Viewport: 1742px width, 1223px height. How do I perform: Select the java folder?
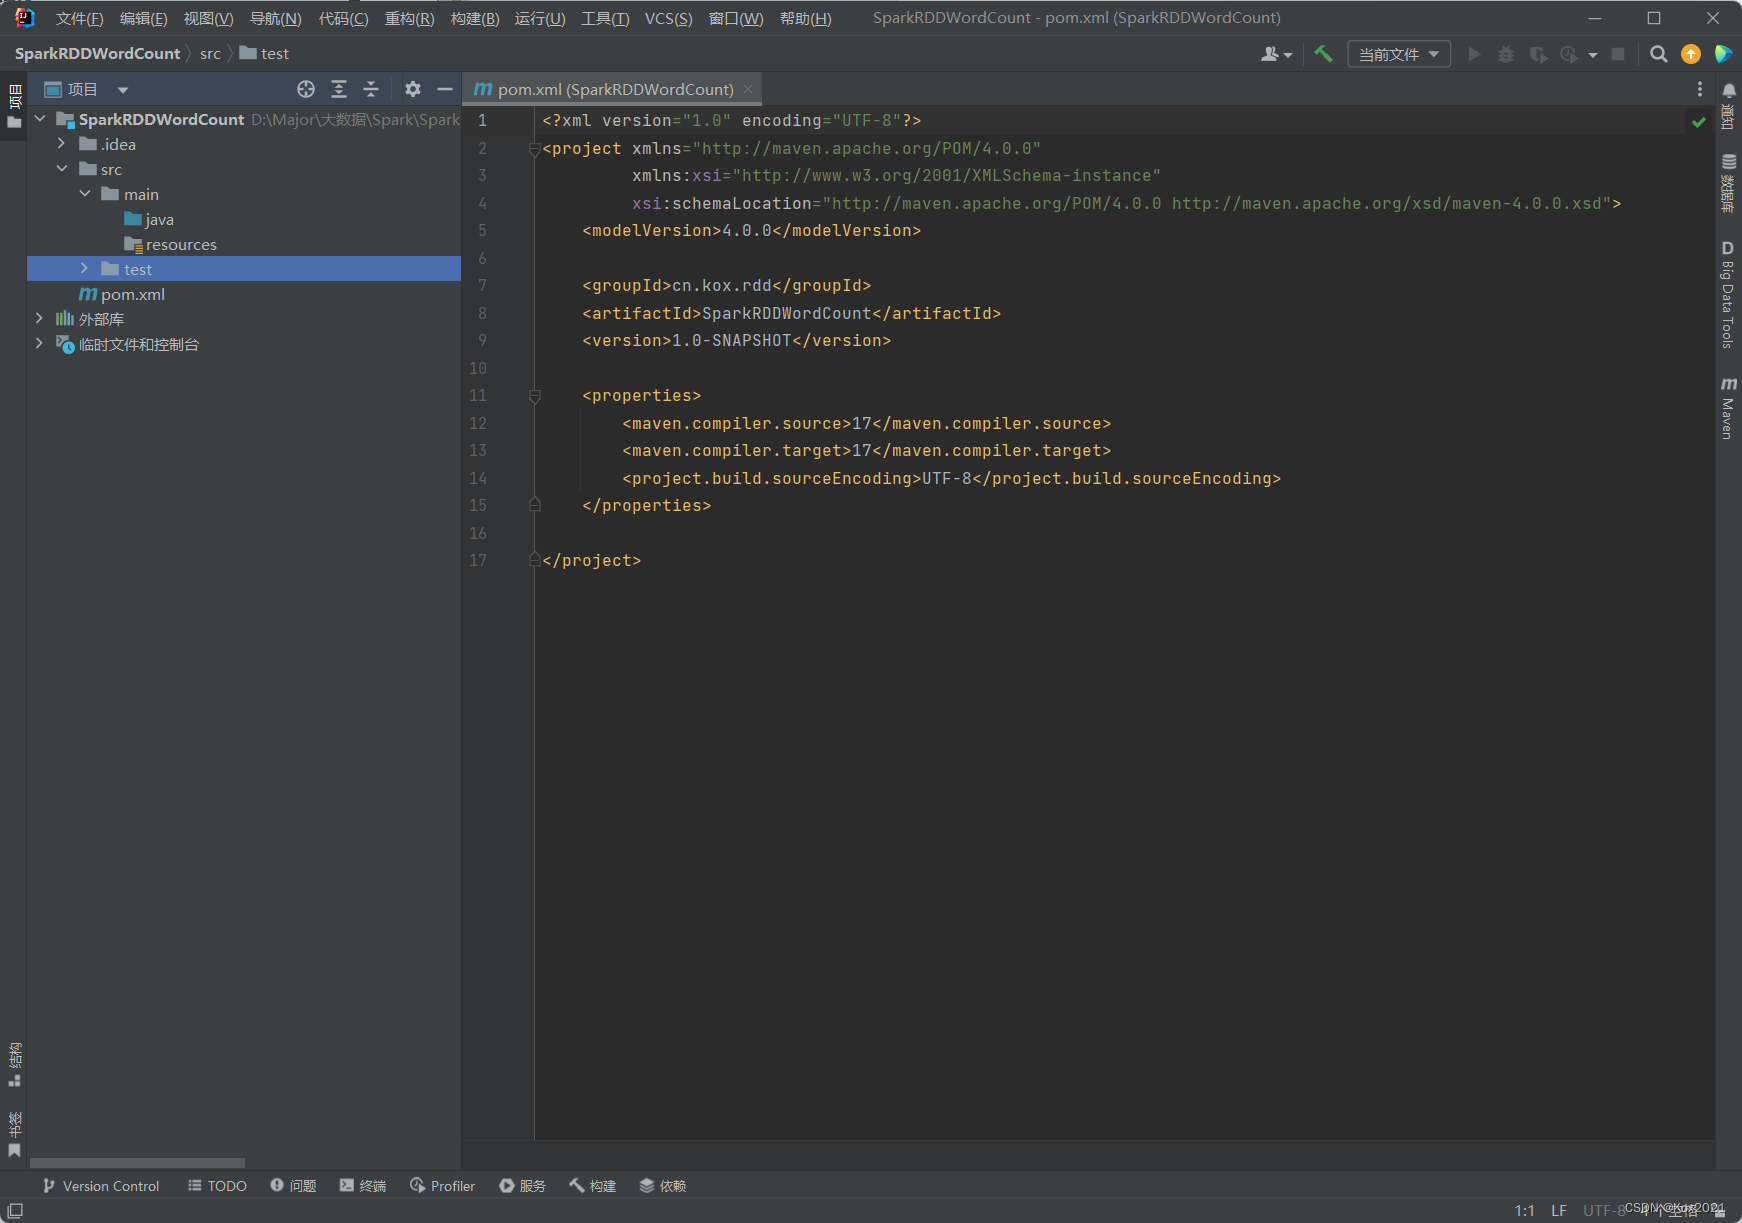coord(149,219)
